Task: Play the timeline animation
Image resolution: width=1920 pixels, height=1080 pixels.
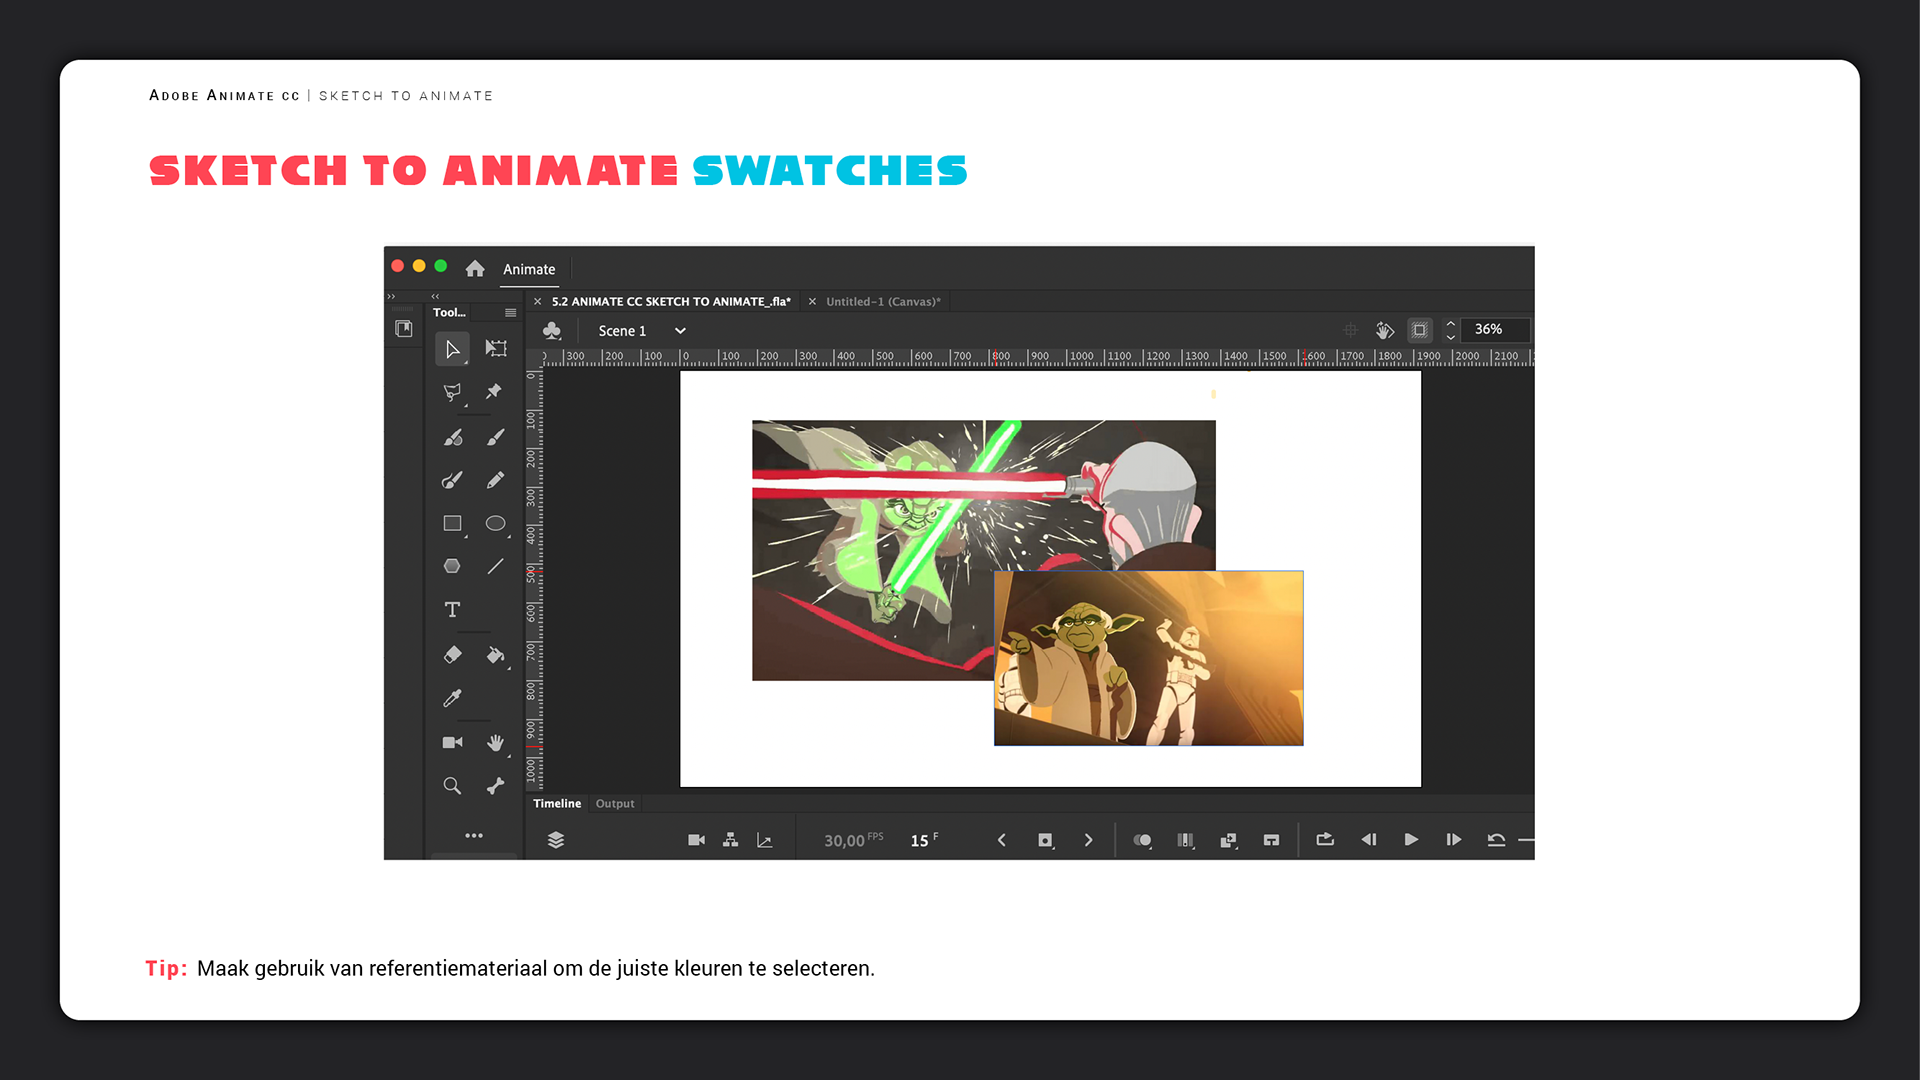Action: (1411, 840)
